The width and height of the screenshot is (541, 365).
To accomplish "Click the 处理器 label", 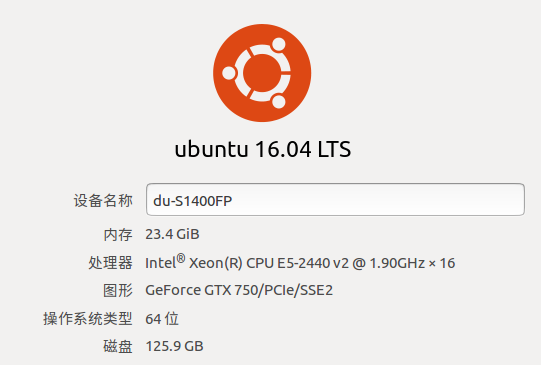I will coord(110,263).
